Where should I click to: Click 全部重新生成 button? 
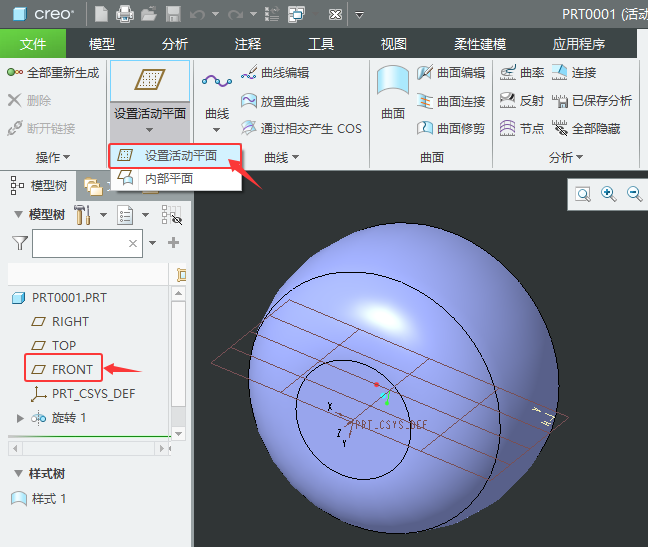tap(53, 73)
